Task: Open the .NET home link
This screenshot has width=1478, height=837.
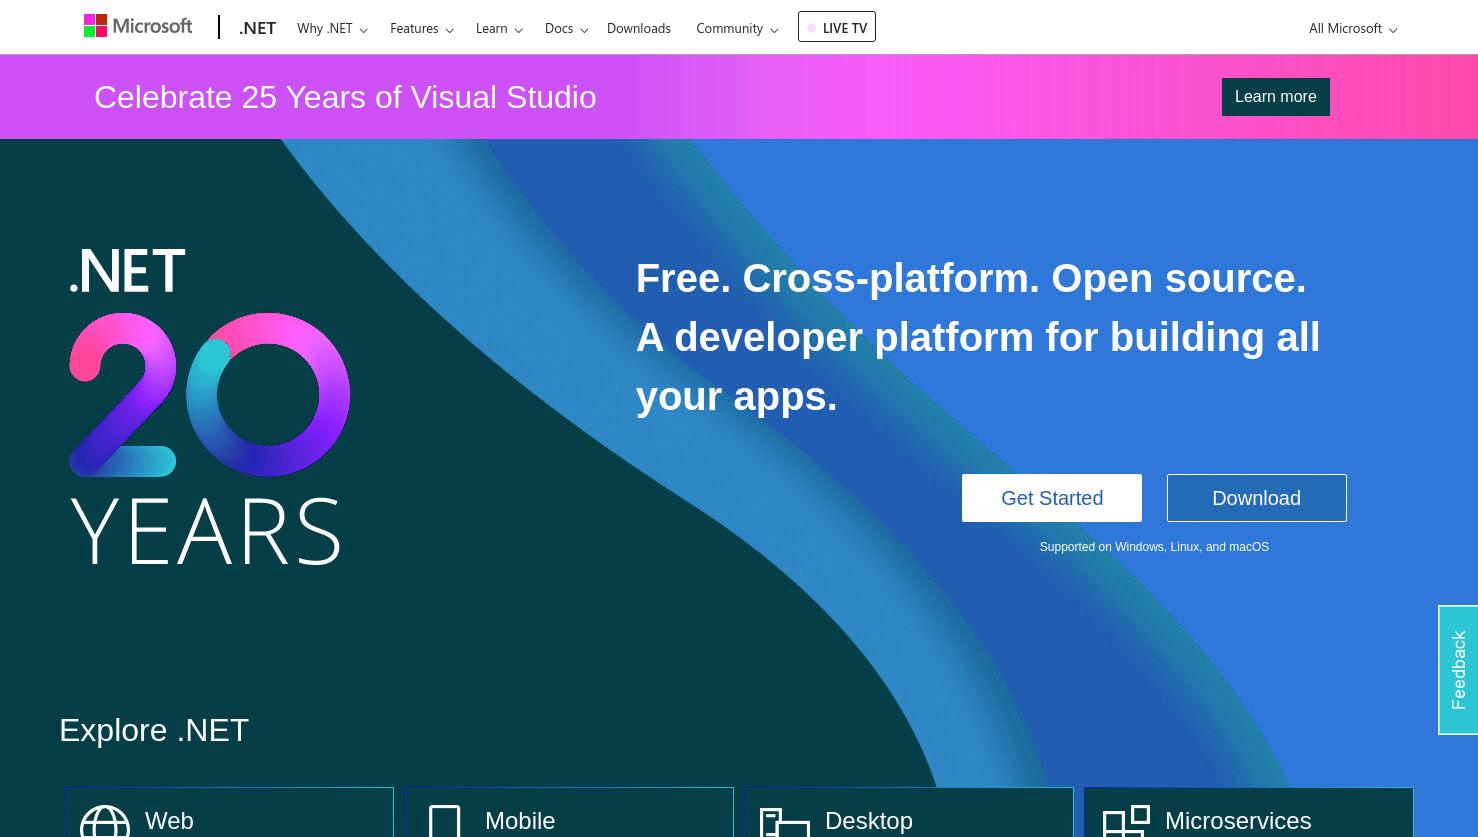Action: click(257, 28)
